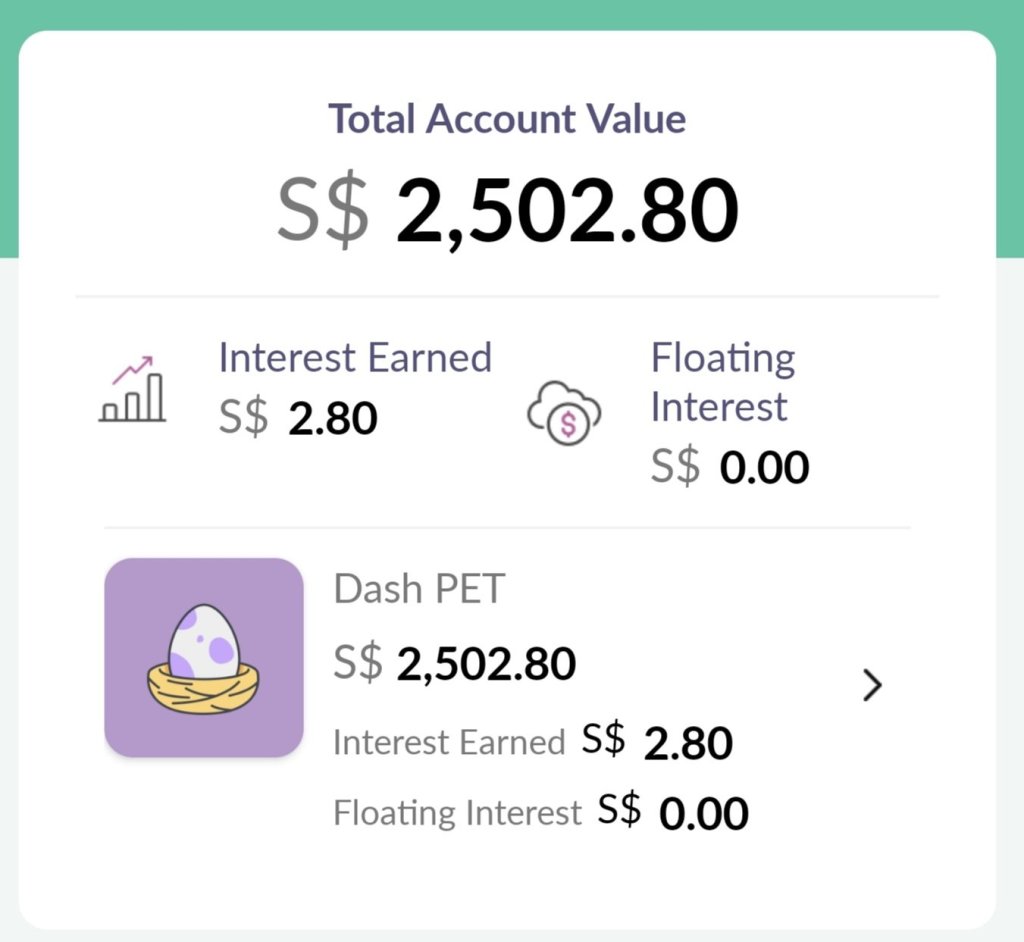Tap the upward trend arrow on chart icon
The width and height of the screenshot is (1024, 942).
pyautogui.click(x=134, y=368)
